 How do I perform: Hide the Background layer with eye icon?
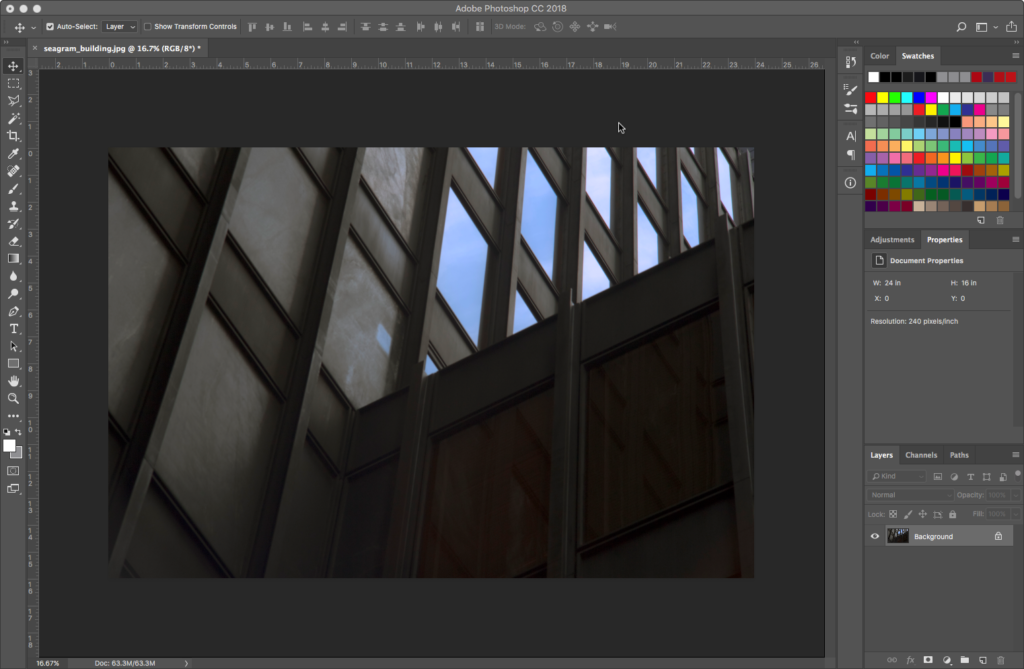click(x=875, y=537)
